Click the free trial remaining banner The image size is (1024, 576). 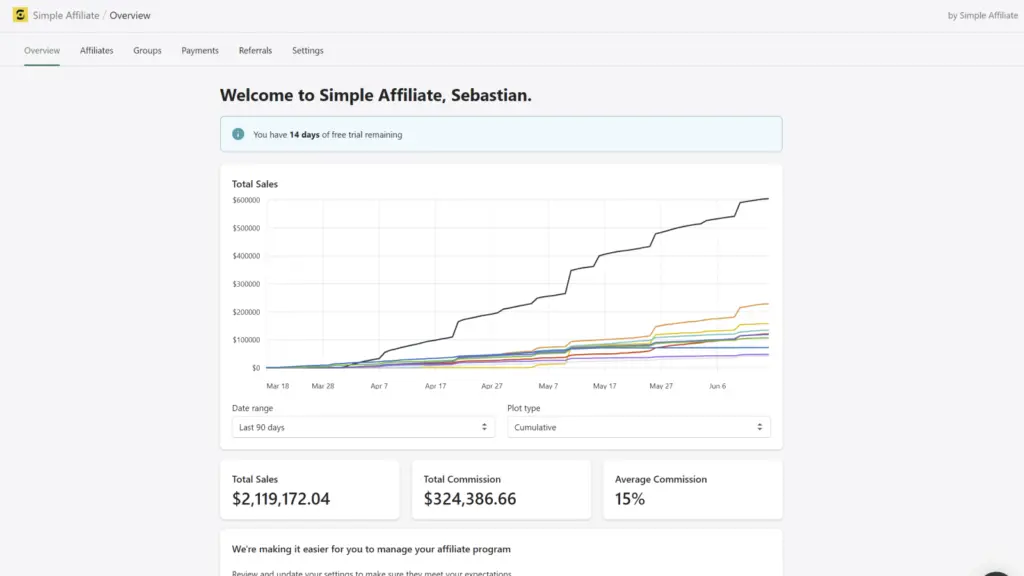[x=501, y=134]
